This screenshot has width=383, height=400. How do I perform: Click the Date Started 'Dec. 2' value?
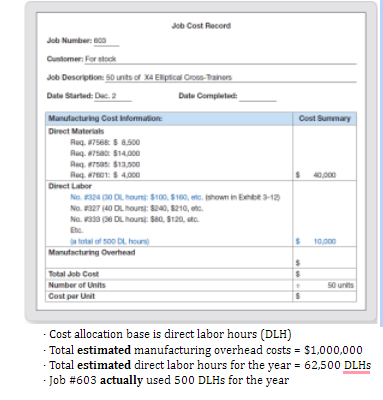(105, 96)
